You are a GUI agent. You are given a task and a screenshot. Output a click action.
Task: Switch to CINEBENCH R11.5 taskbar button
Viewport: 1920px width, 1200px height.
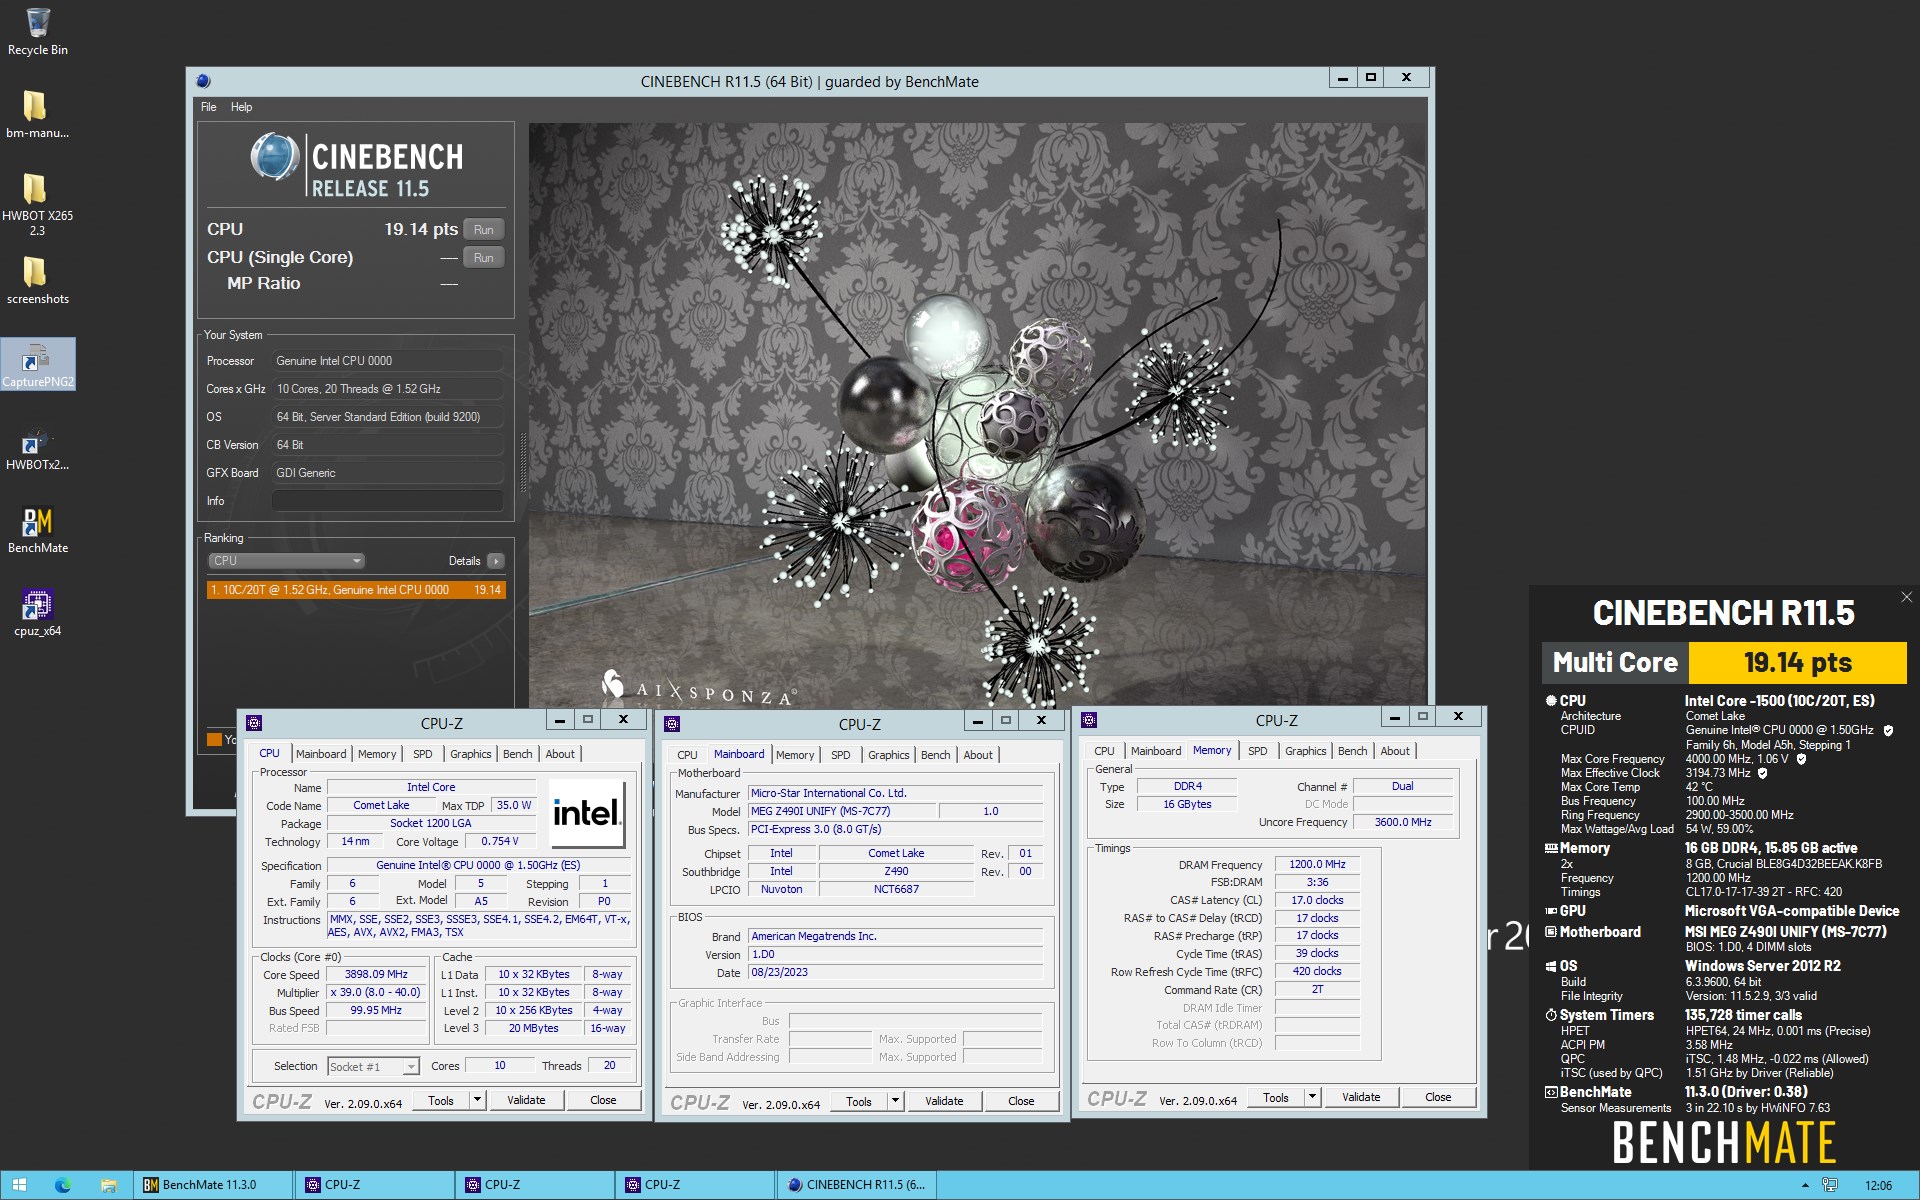[x=856, y=1185]
